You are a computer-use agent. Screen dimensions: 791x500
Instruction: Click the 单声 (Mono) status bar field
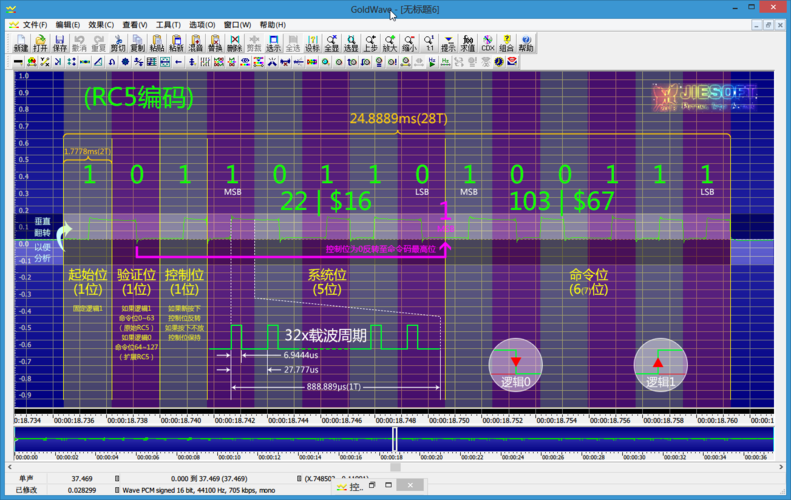point(27,478)
